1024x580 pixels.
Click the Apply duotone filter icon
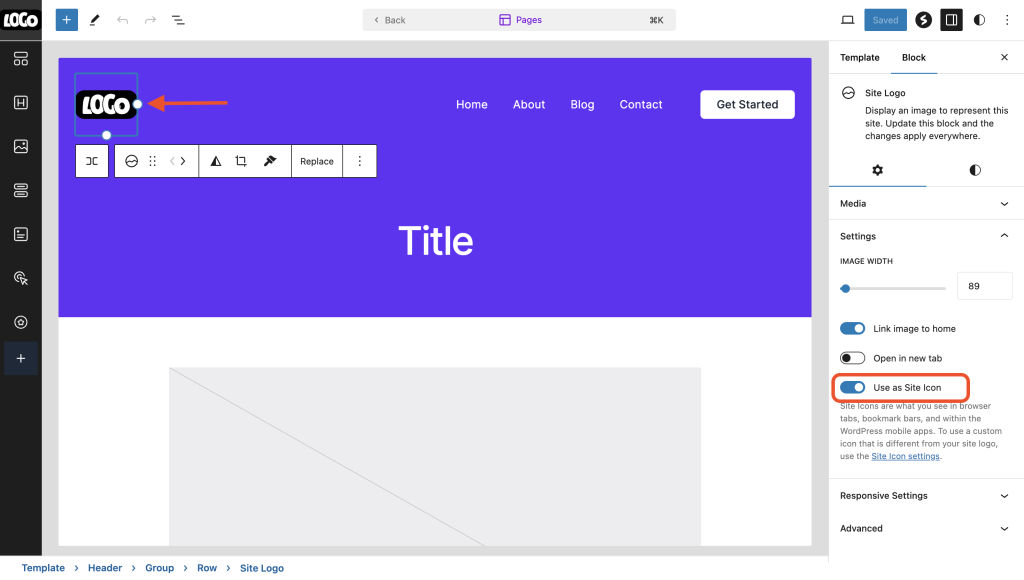(x=216, y=160)
